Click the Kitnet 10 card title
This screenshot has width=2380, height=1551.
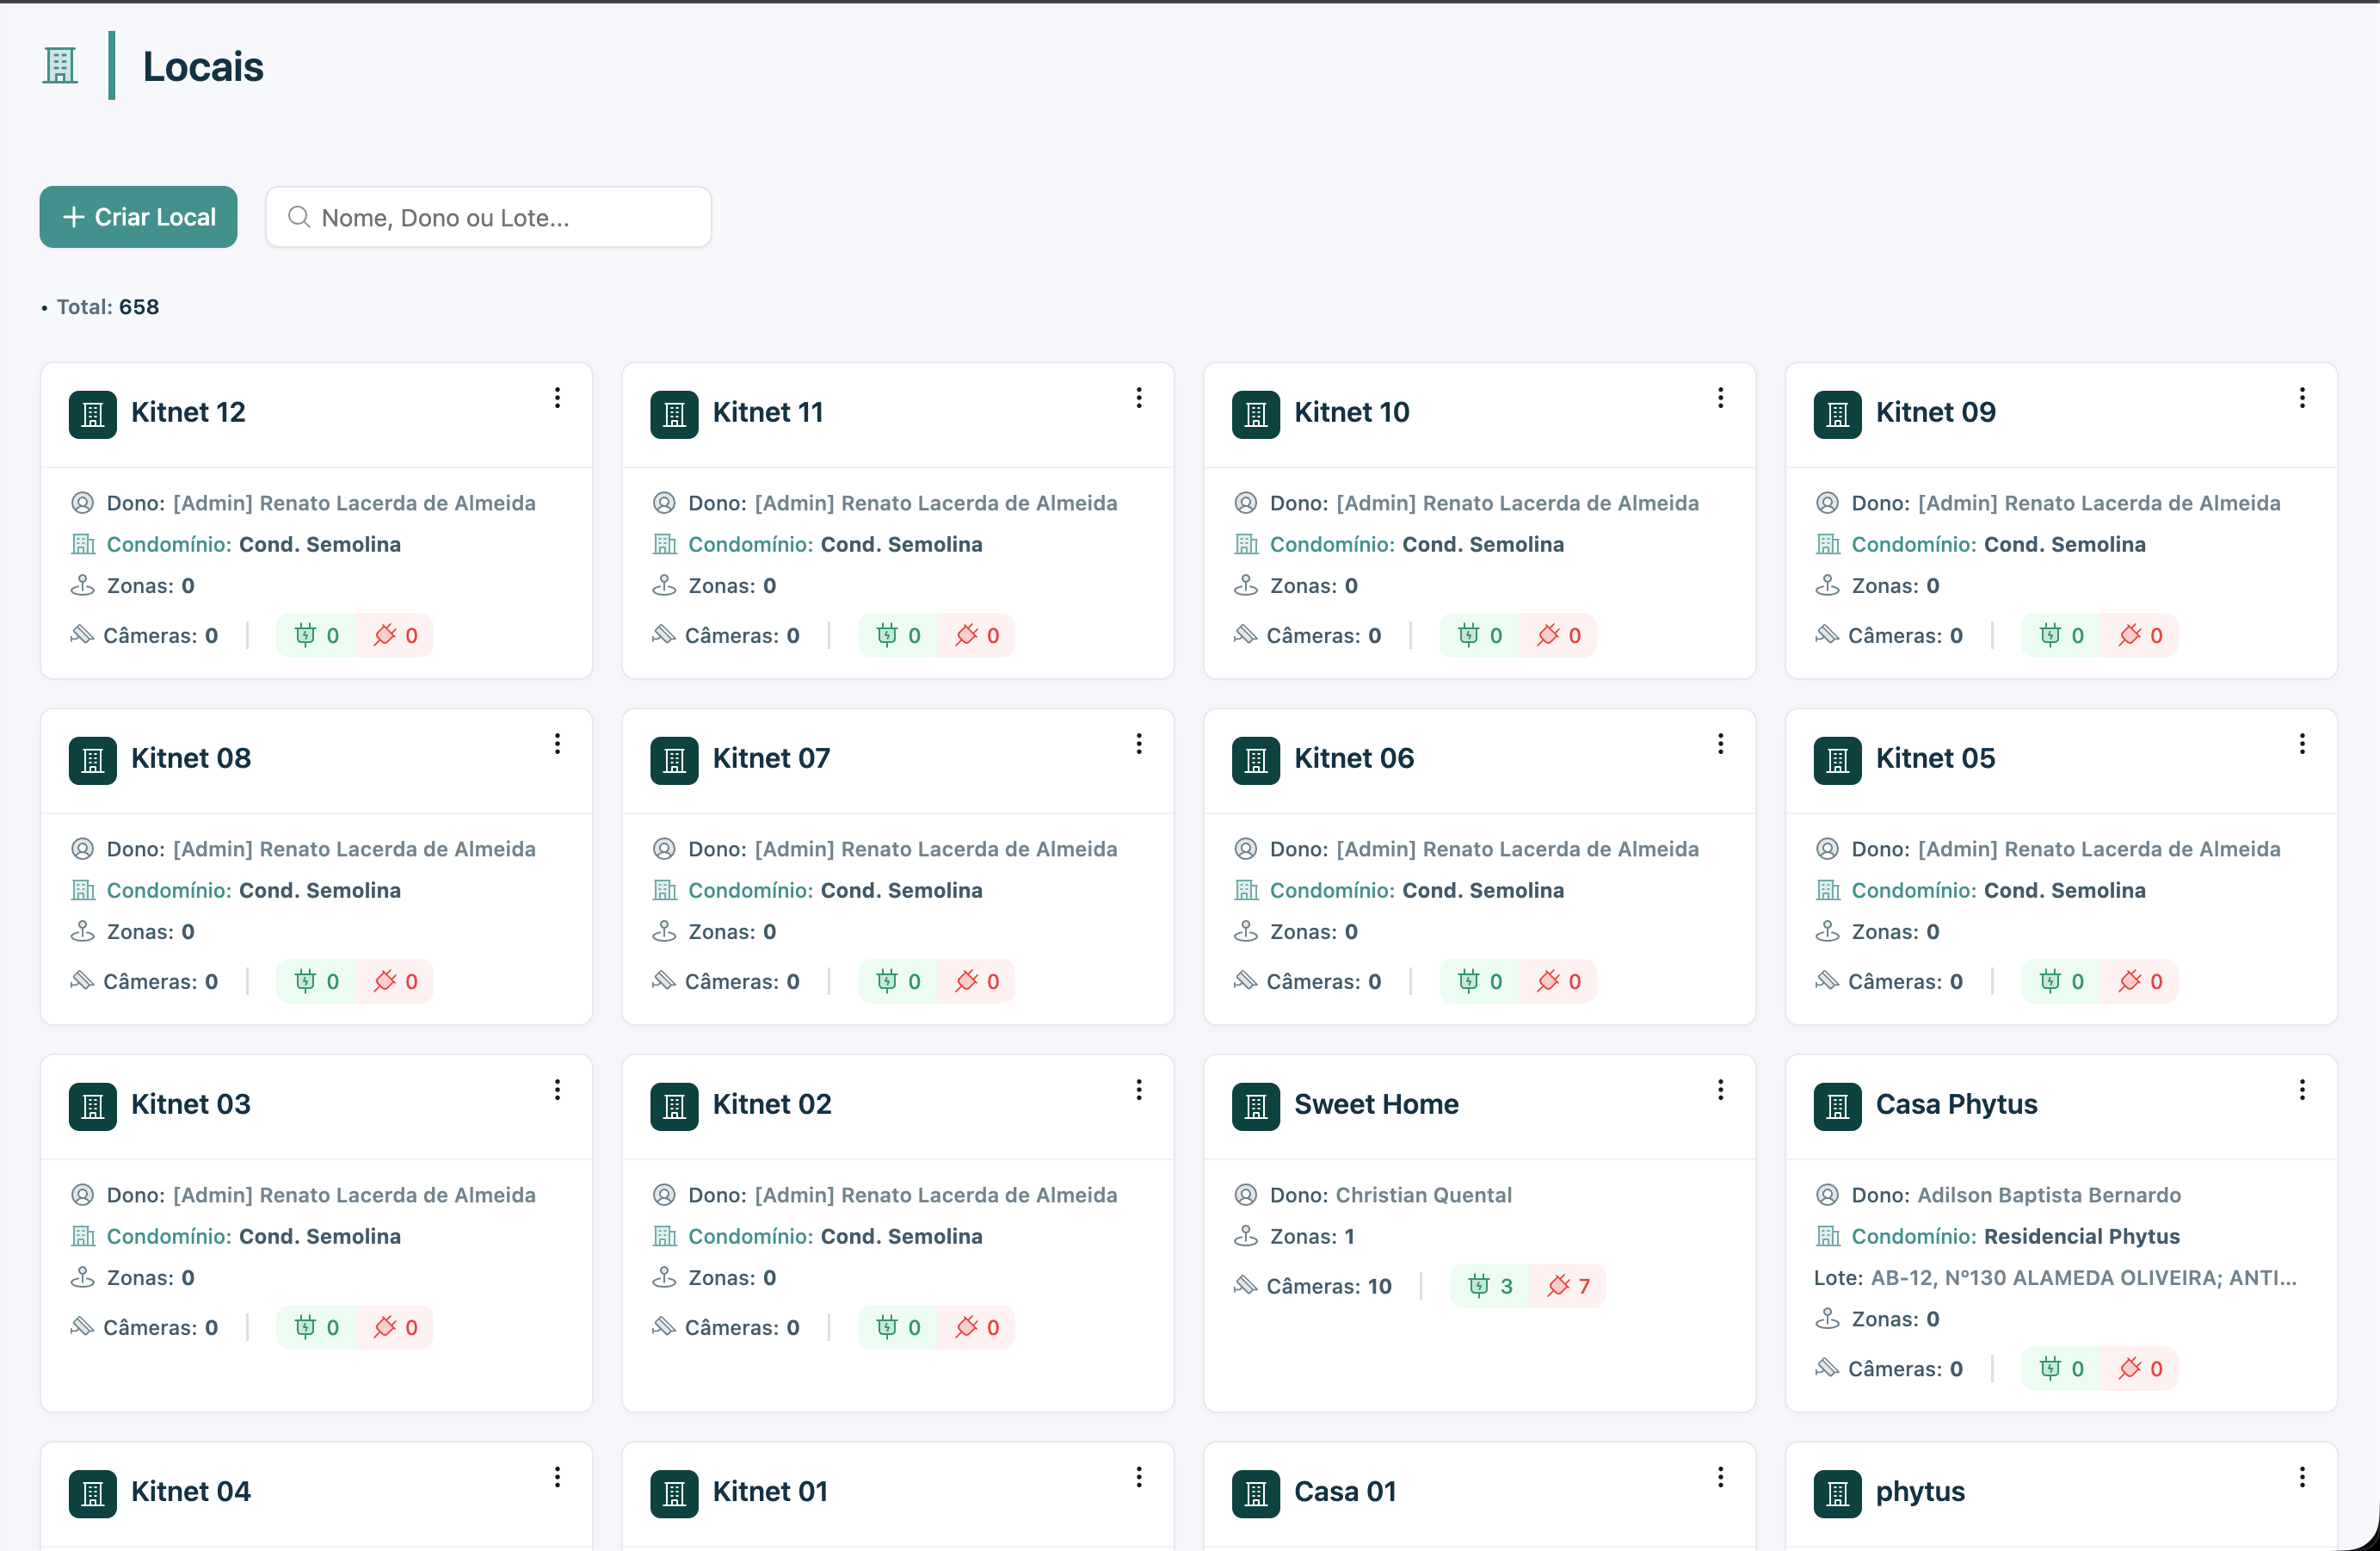click(1351, 412)
